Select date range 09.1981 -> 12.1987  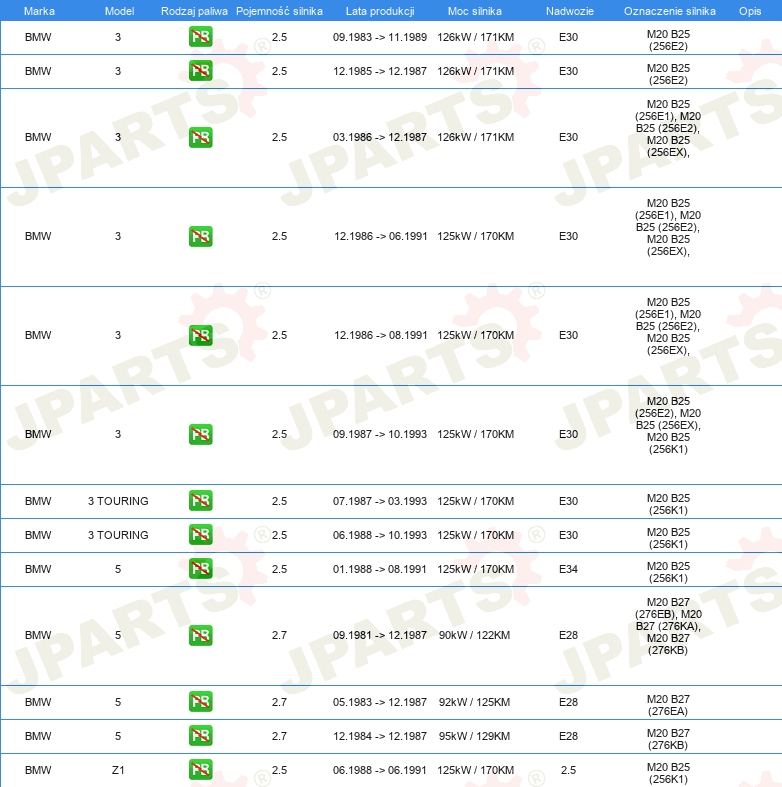[x=380, y=635]
